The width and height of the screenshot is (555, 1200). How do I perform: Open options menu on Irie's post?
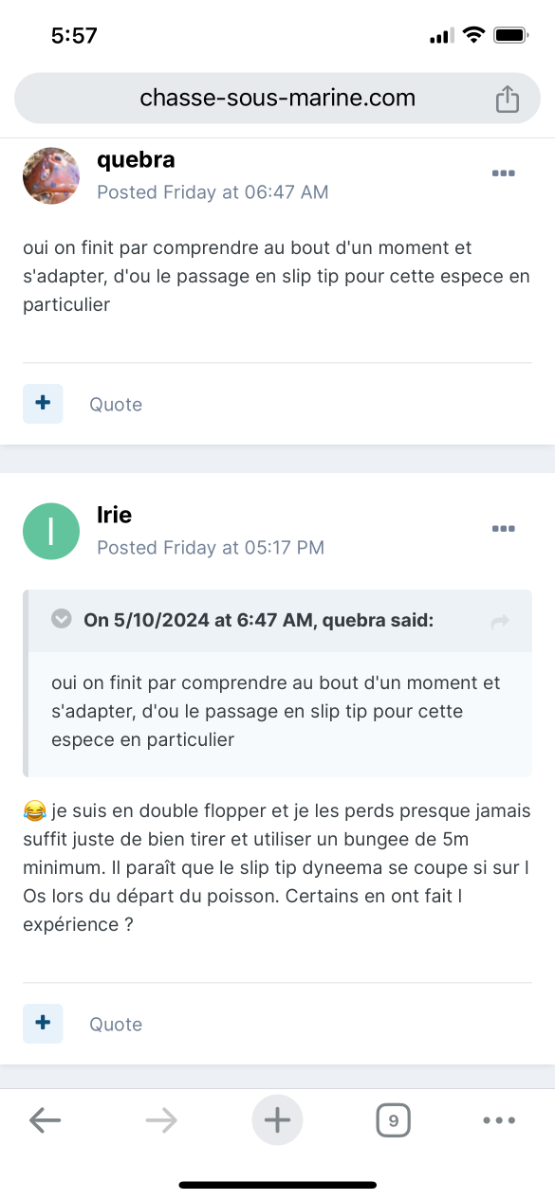click(x=503, y=529)
